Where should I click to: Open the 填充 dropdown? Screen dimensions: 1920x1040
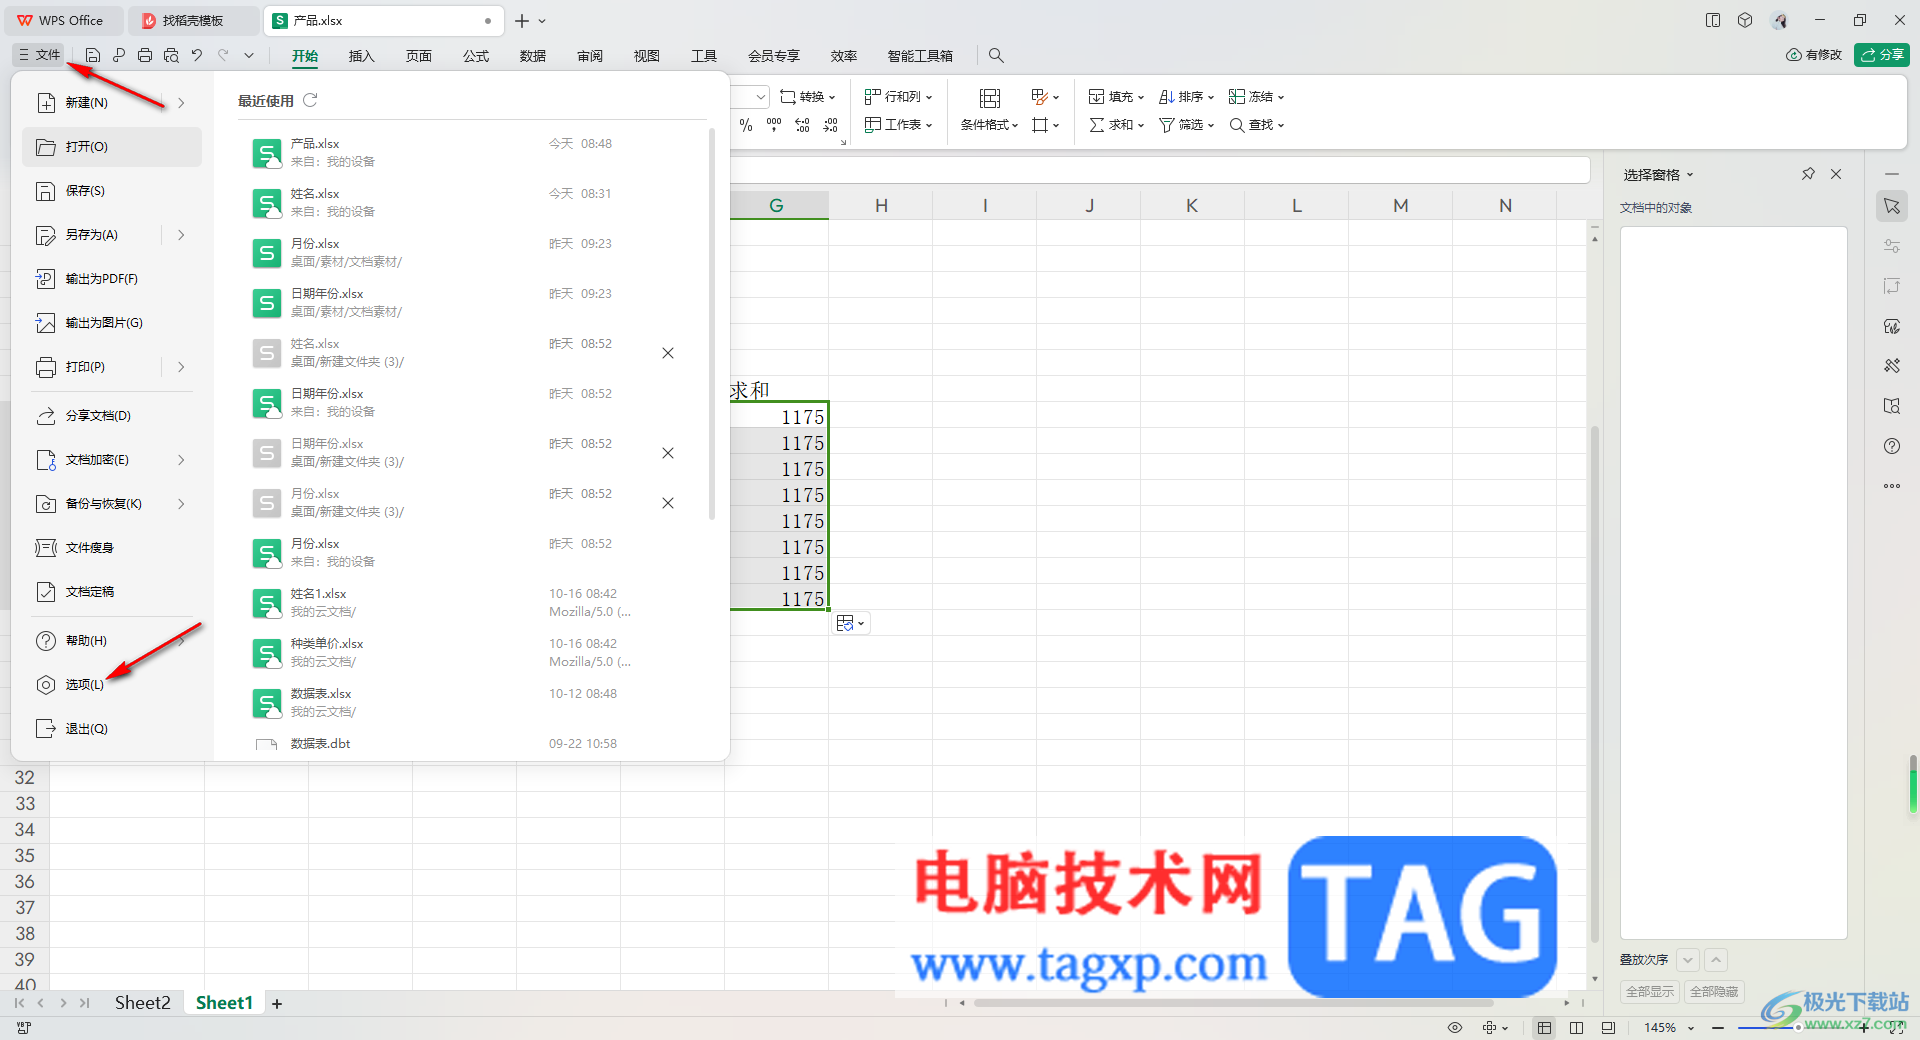(x=1116, y=97)
